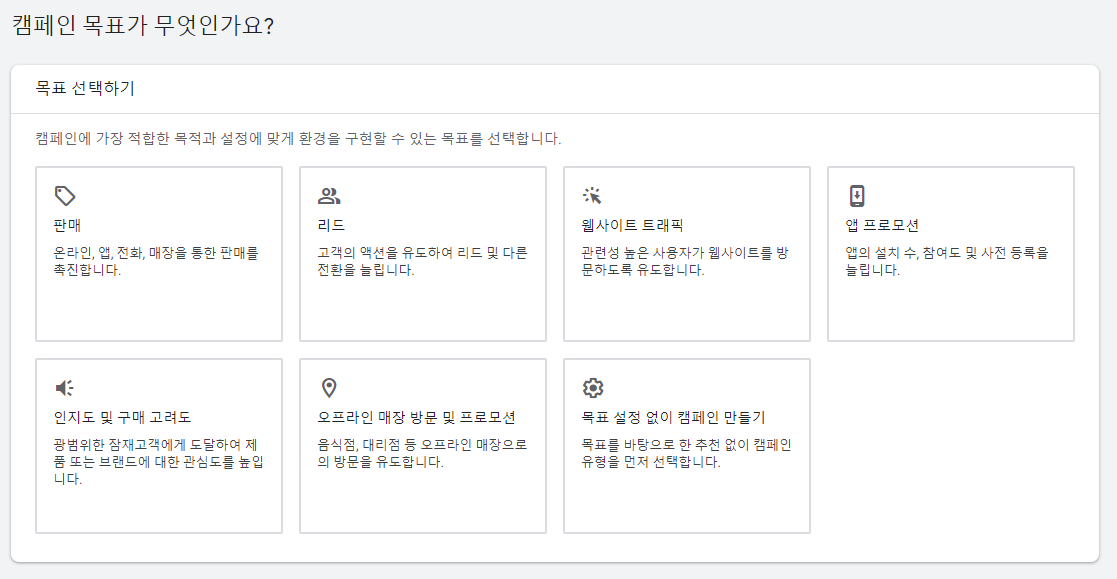This screenshot has height=579, width=1117.
Task: Click the 음식점, 대리점 store visit description
Action: click(x=422, y=453)
